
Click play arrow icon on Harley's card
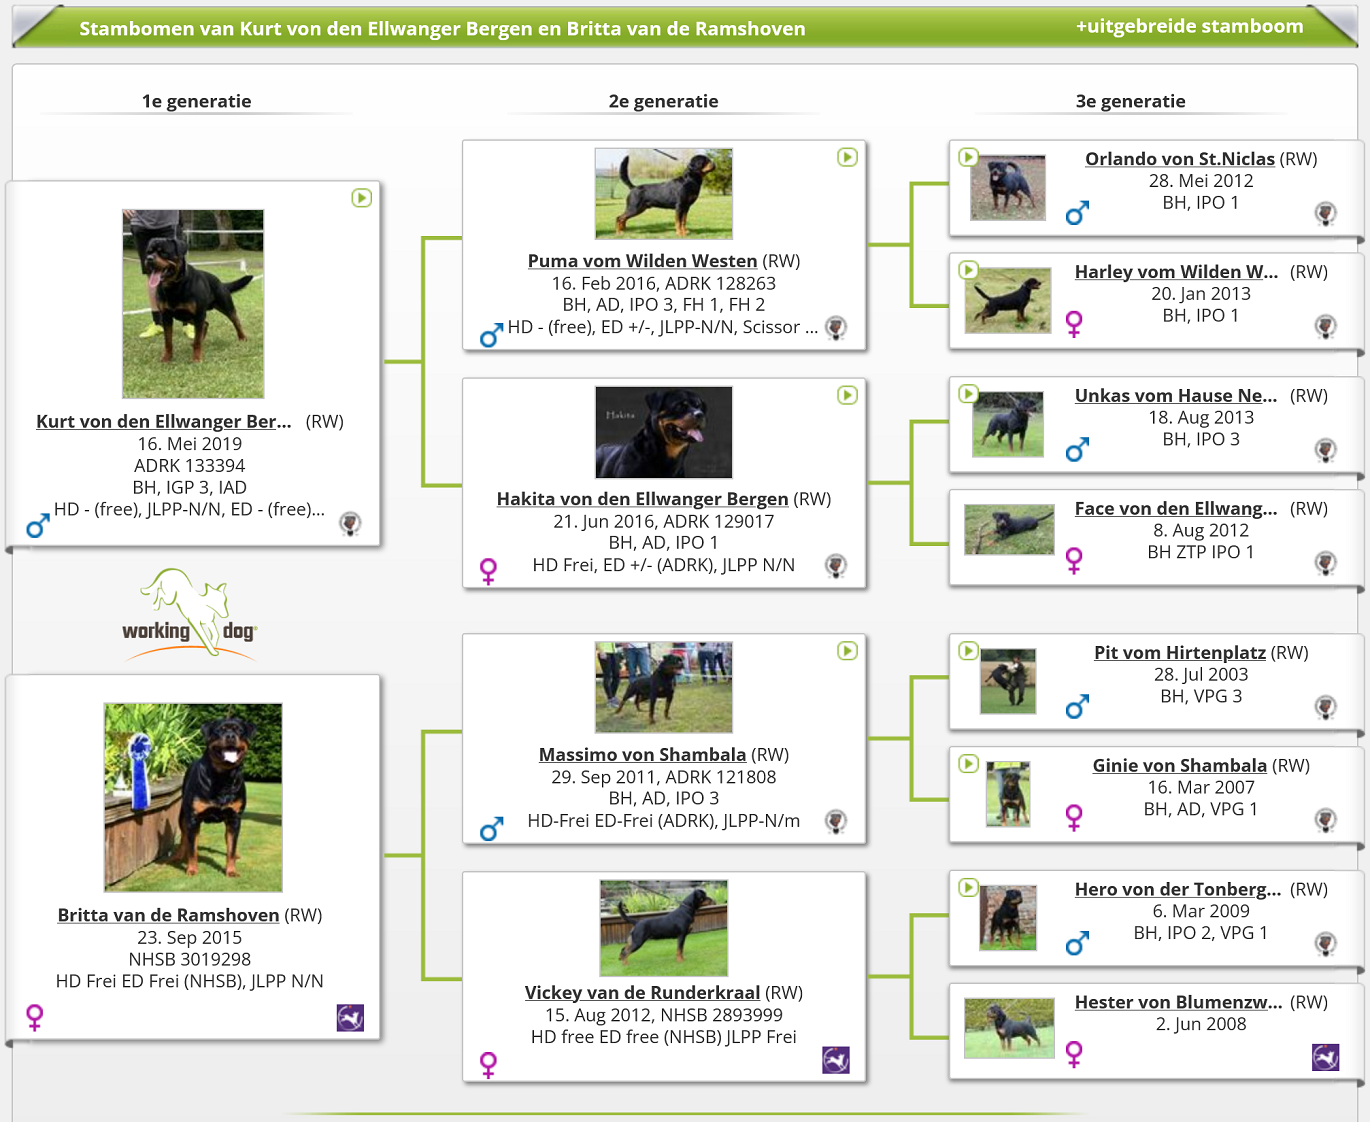click(x=968, y=270)
